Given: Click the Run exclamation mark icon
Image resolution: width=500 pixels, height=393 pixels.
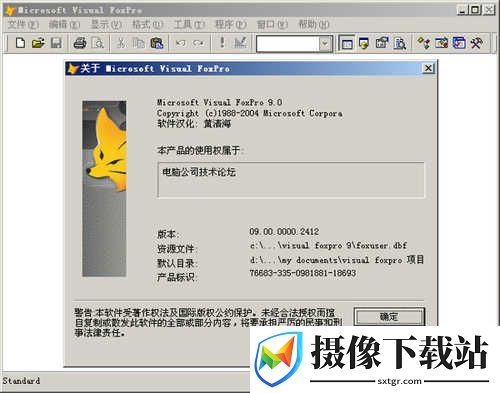Looking at the screenshot, I should tap(222, 43).
